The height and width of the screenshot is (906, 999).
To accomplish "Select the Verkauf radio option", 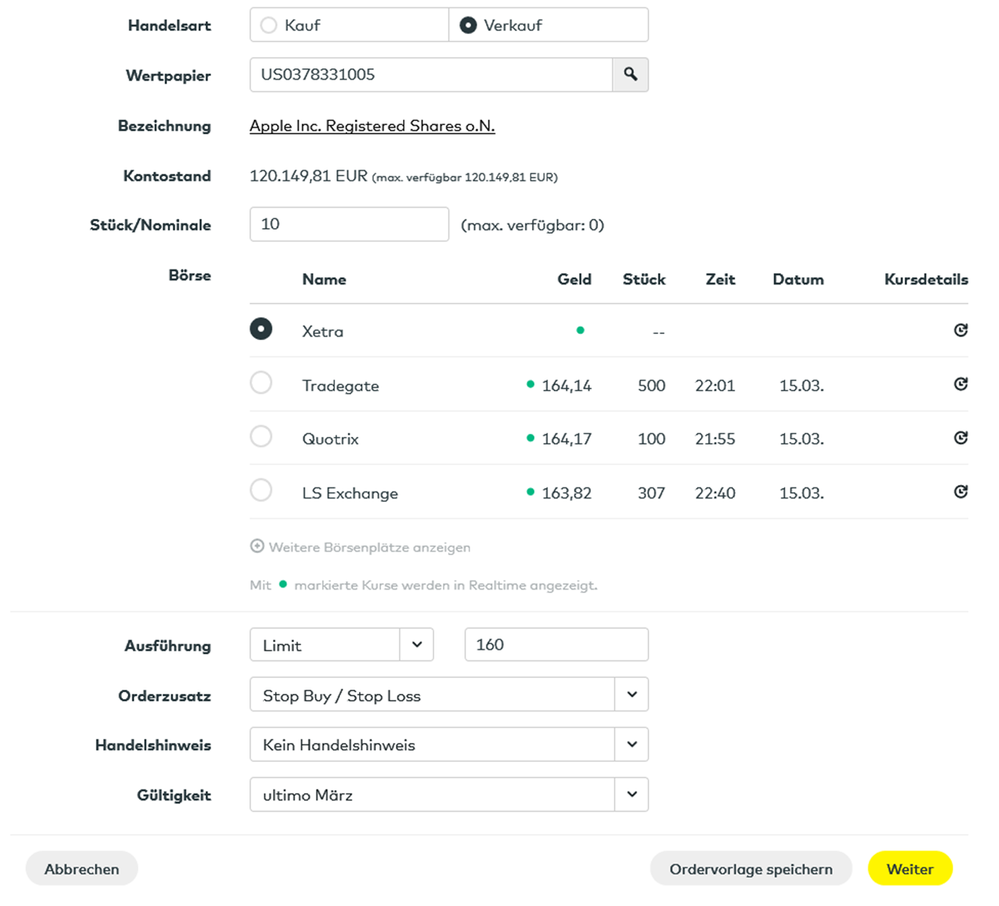I will click(468, 26).
